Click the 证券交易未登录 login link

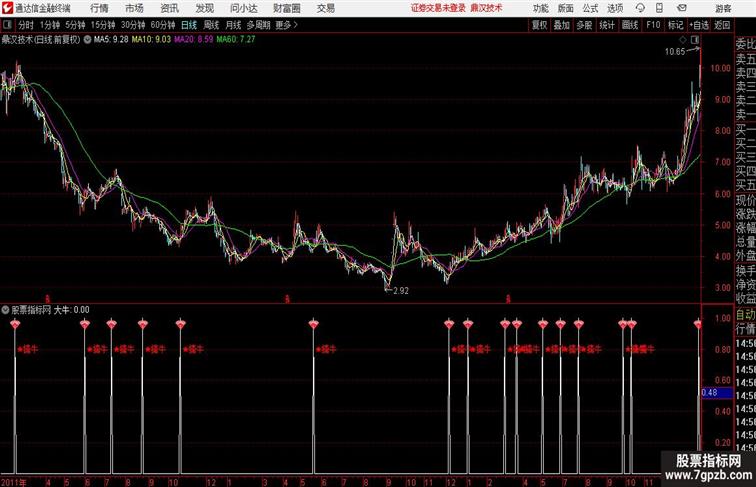tap(439, 8)
